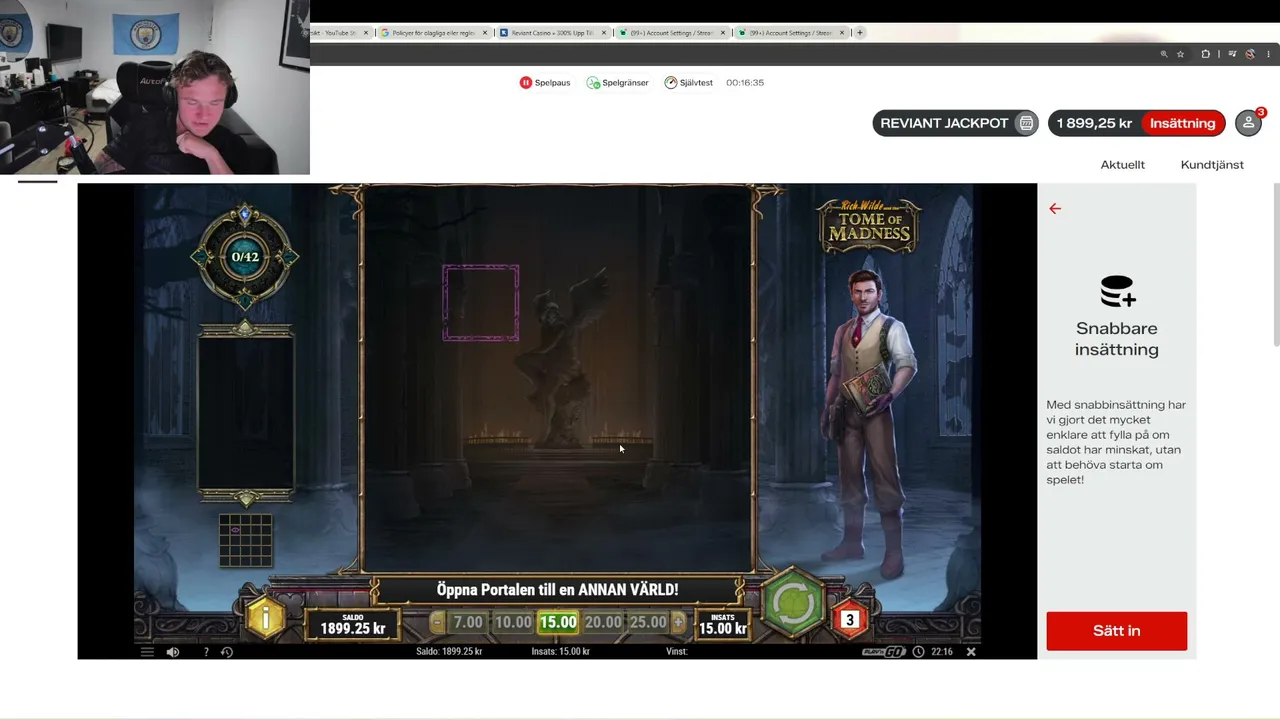Open the Kundtjänst customer service menu
Image resolution: width=1280 pixels, height=720 pixels.
[x=1212, y=165]
